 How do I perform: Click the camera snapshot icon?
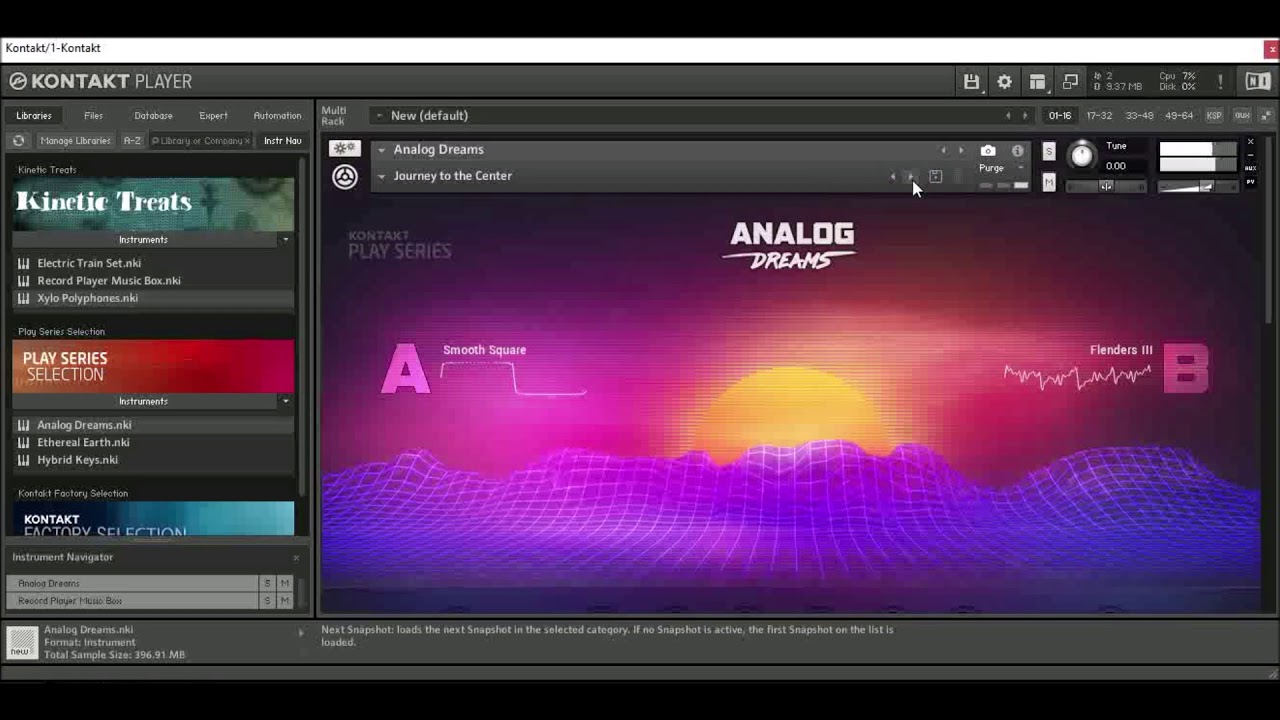pos(988,150)
